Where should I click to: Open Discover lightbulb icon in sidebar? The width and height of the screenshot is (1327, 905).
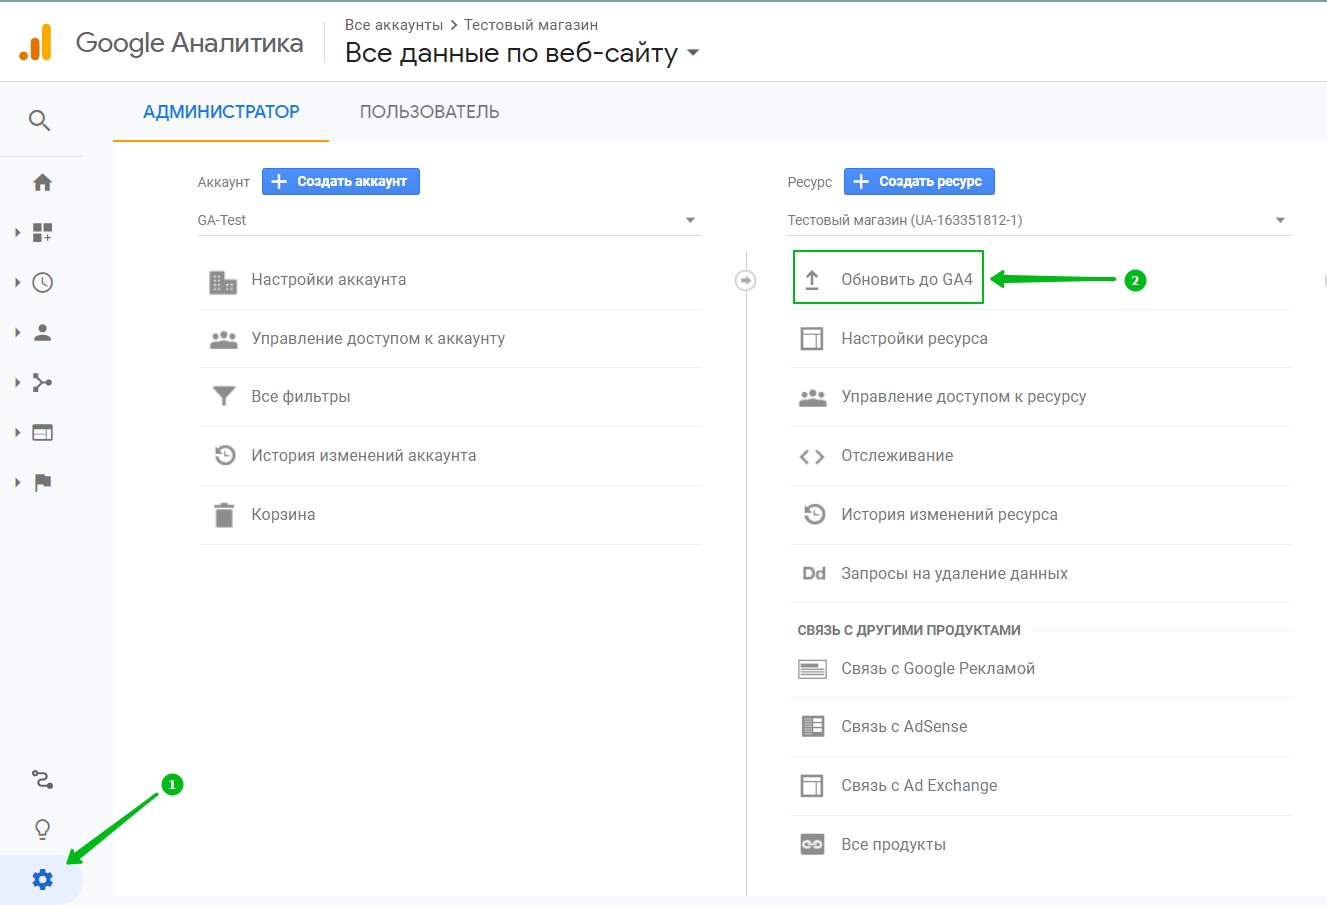coord(42,829)
